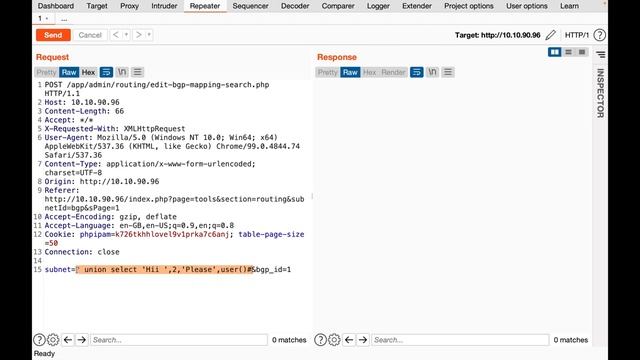Select the Repeater tab
Image resolution: width=640 pixels, height=360 pixels.
(x=205, y=6)
